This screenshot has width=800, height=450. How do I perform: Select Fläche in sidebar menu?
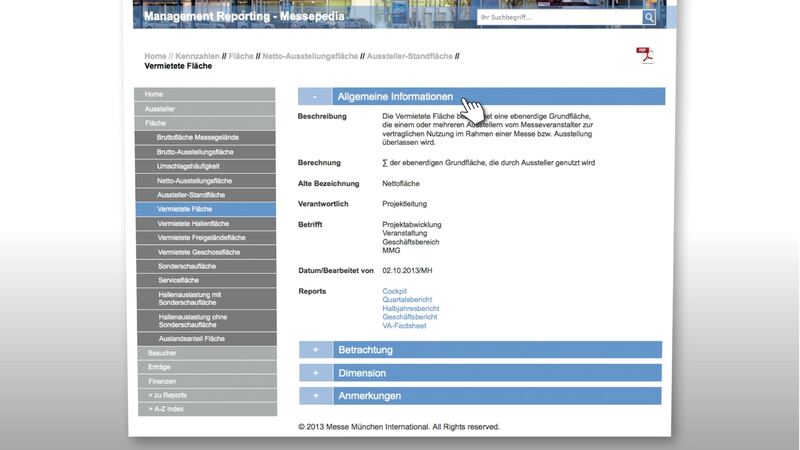click(x=205, y=123)
